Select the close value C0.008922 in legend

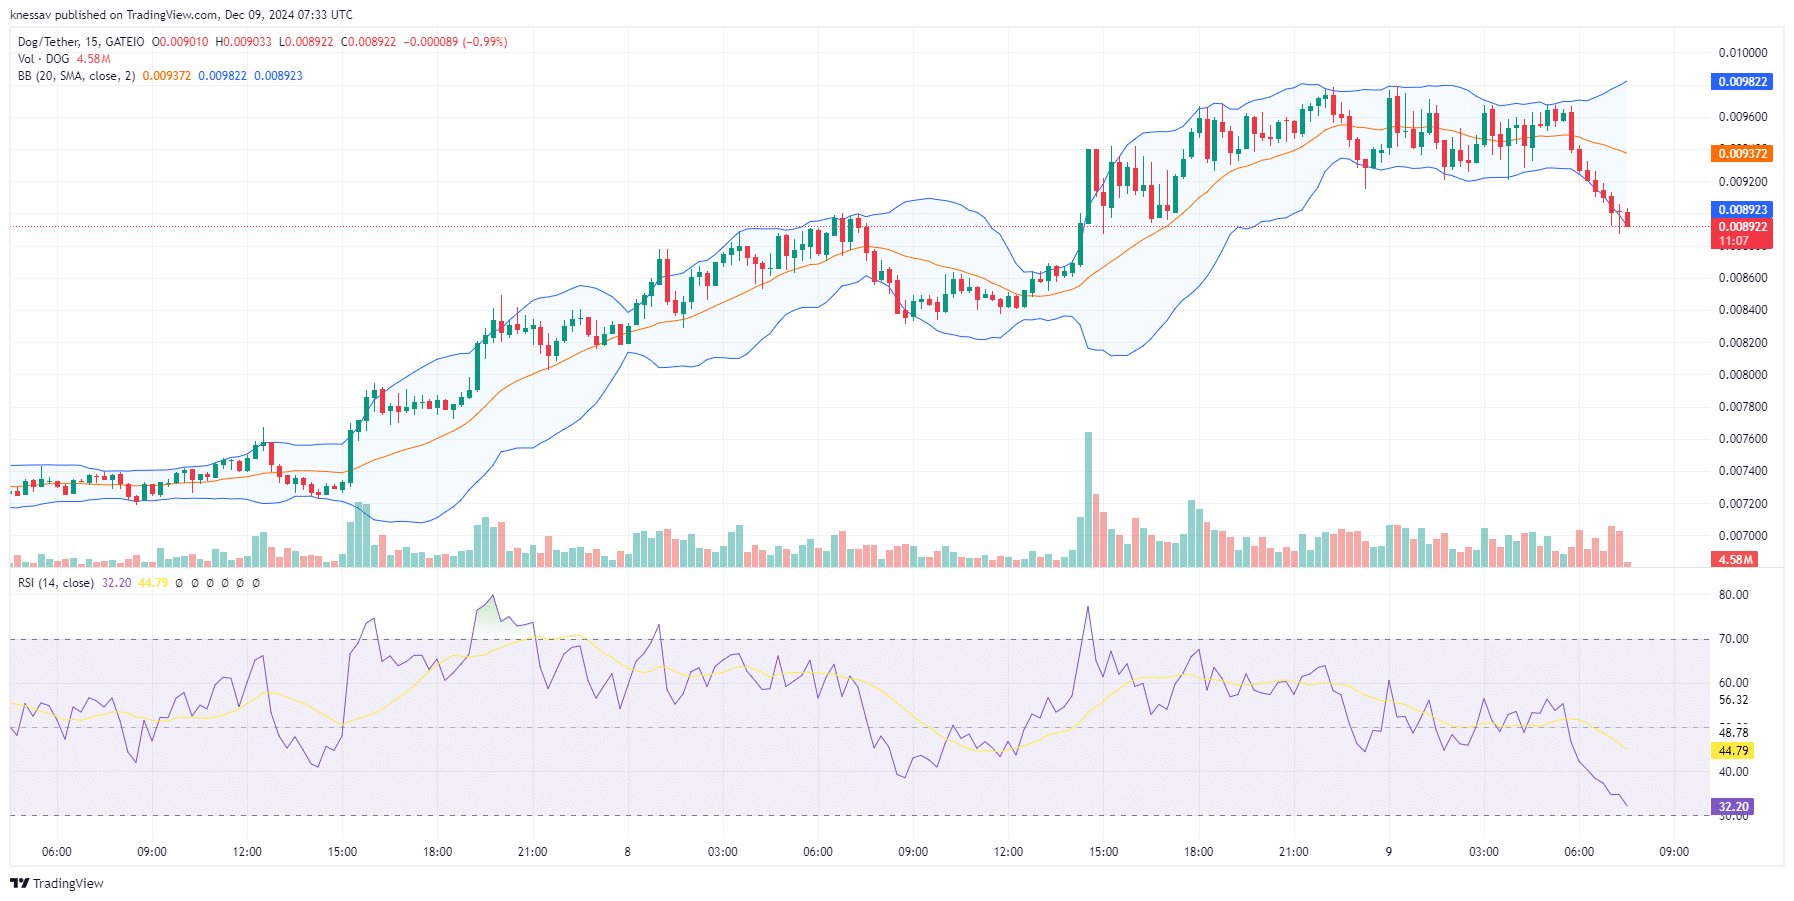click(x=368, y=42)
